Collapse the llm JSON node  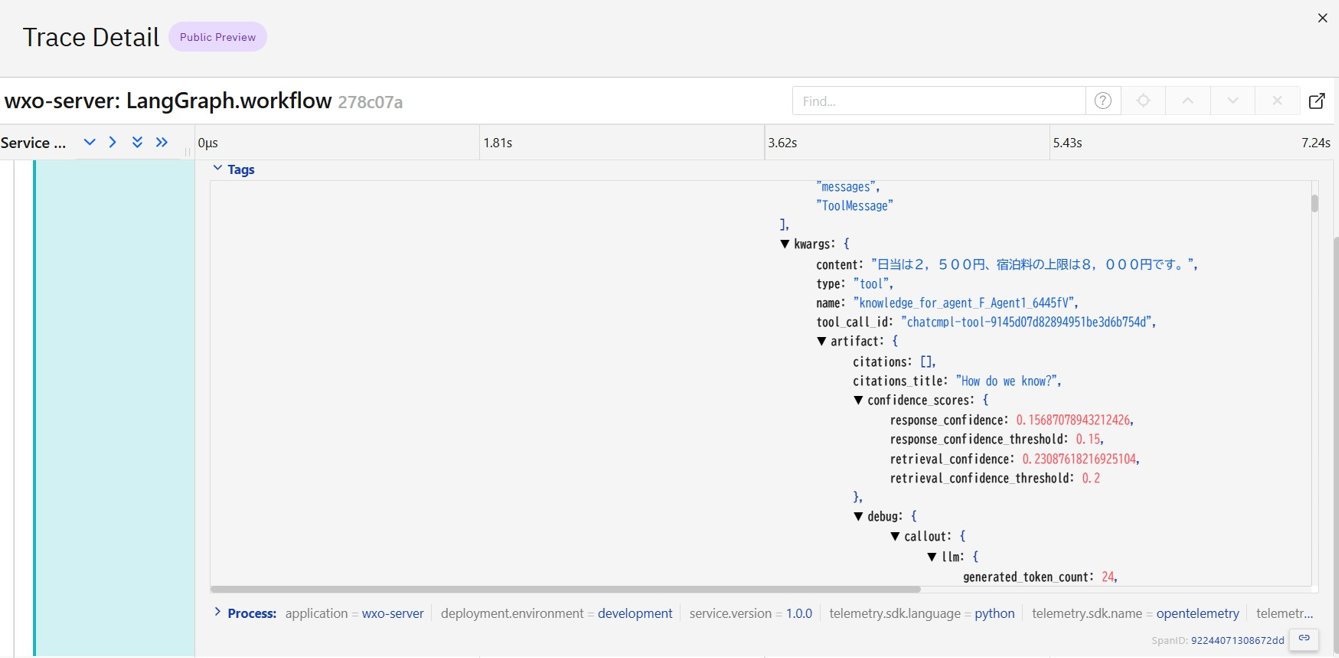pyautogui.click(x=932, y=556)
